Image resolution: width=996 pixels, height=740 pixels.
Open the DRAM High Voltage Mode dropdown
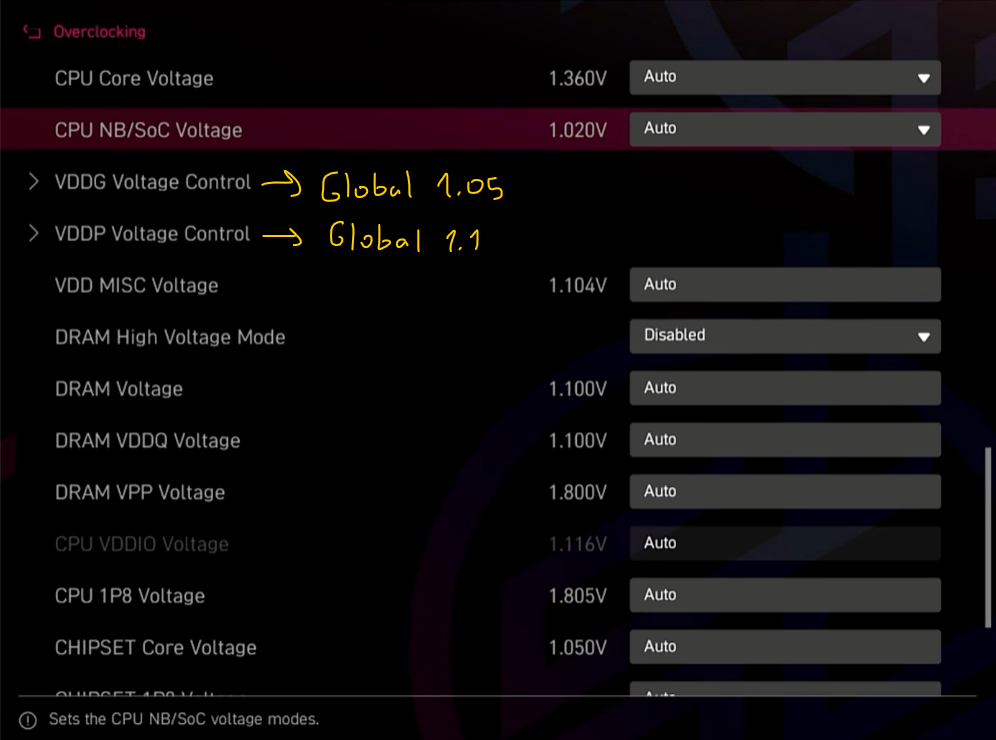pyautogui.click(x=785, y=336)
